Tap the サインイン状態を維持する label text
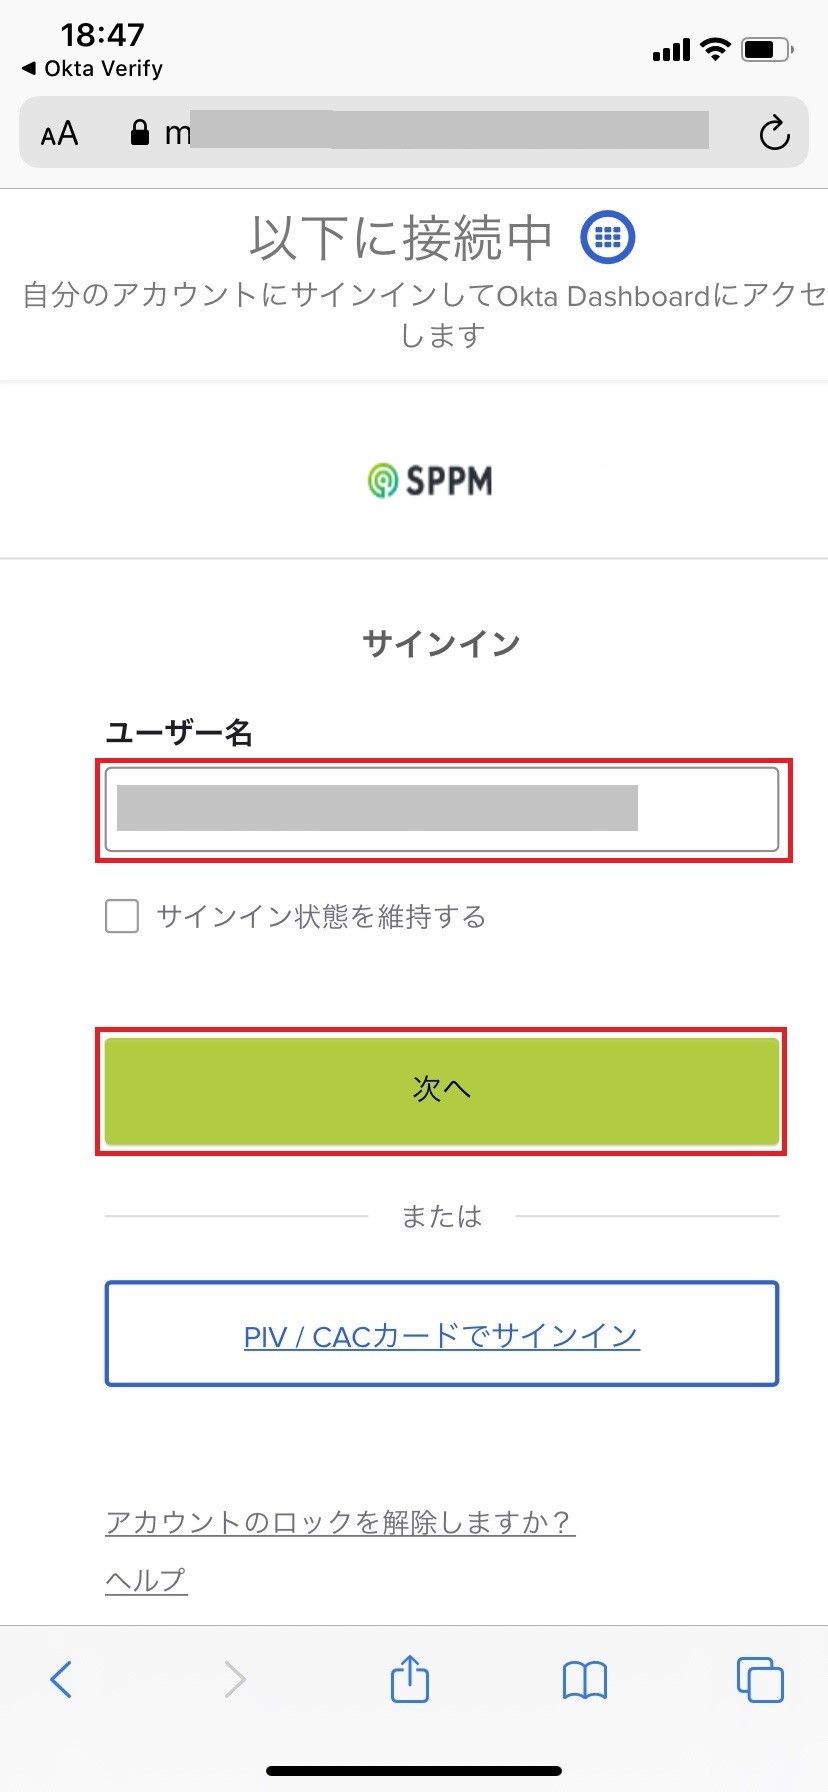Screen dimensions: 828x1792 pyautogui.click(x=321, y=916)
